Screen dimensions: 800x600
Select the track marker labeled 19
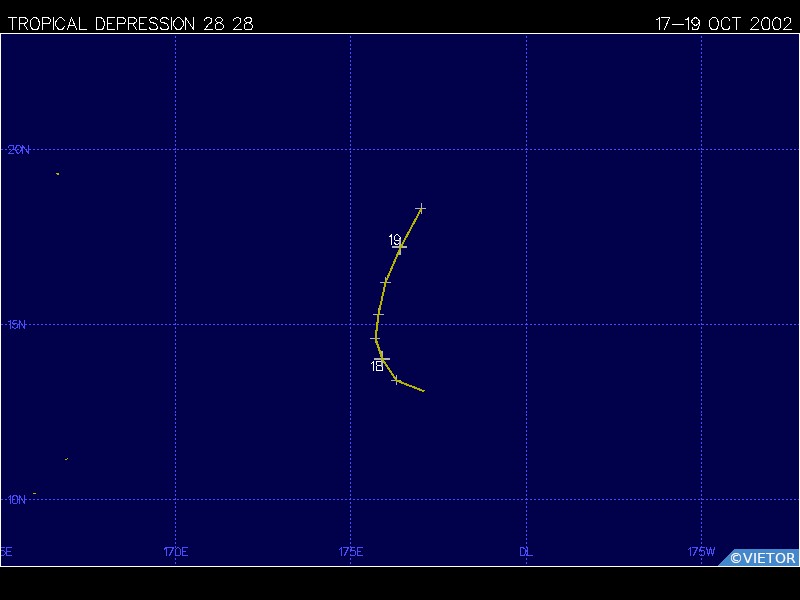click(x=399, y=247)
